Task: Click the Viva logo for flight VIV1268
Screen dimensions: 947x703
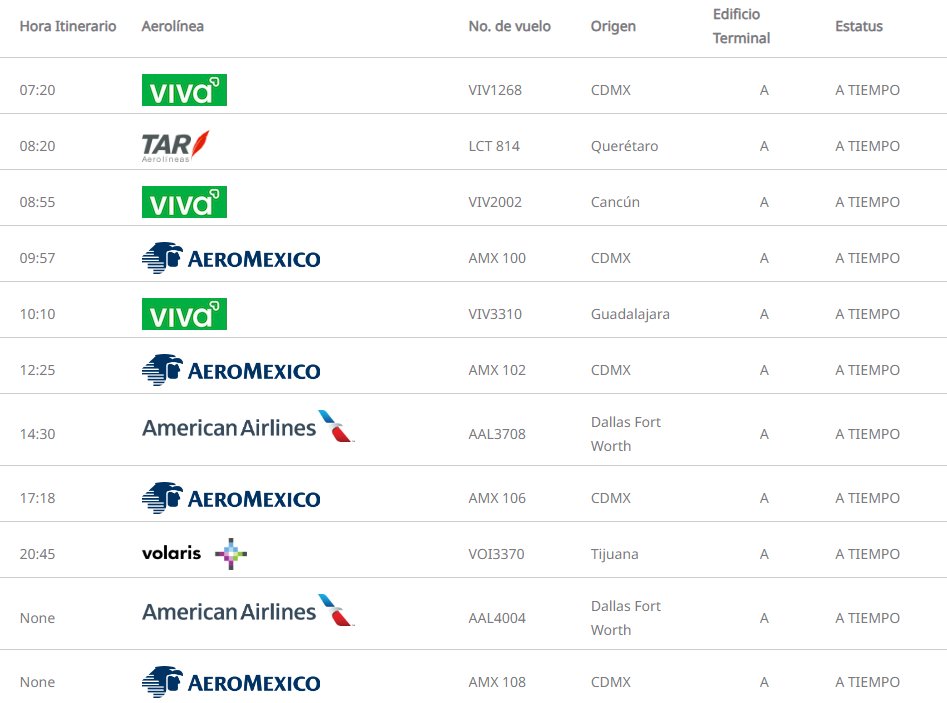Action: pyautogui.click(x=184, y=90)
